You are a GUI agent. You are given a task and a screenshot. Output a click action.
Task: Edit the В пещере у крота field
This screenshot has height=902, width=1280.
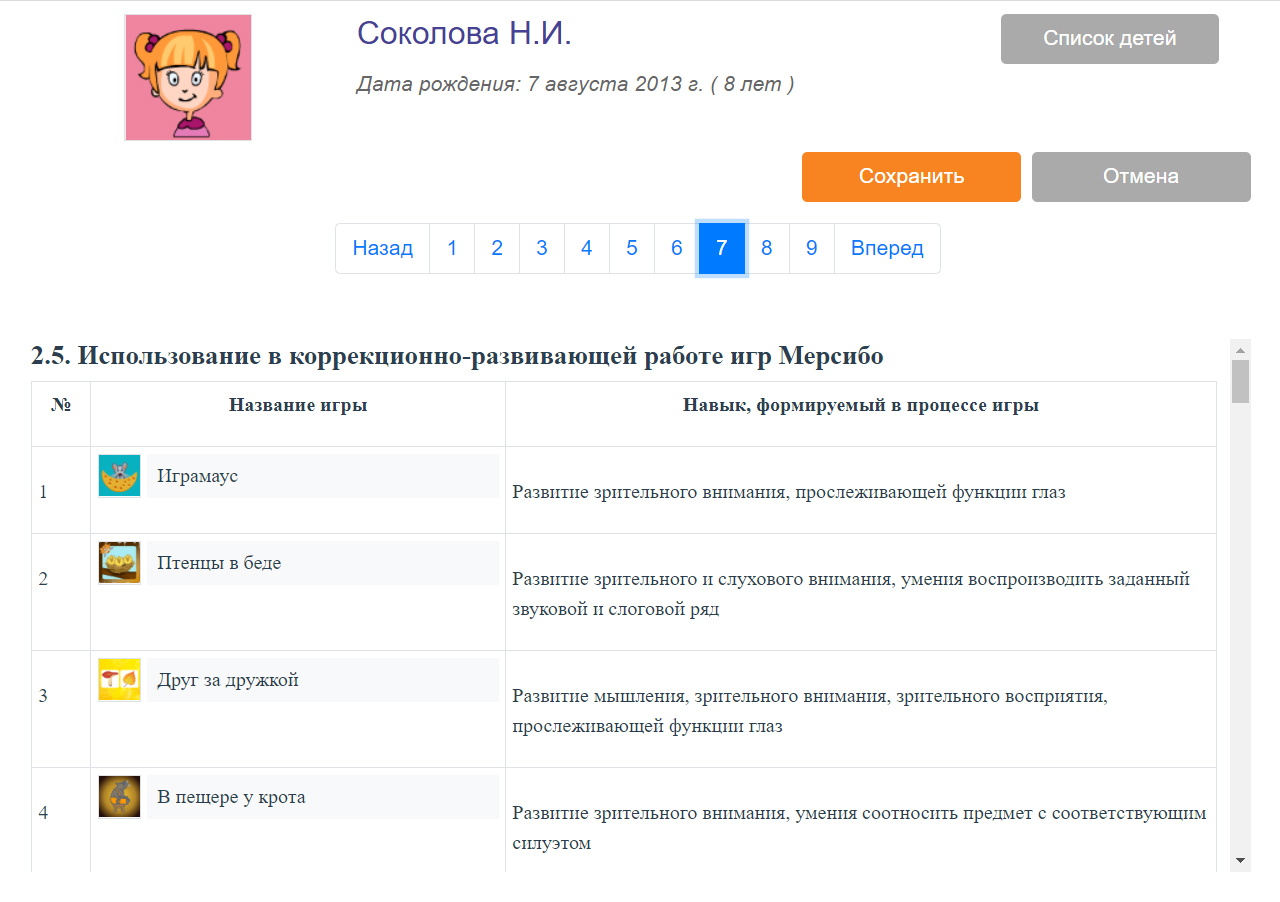(322, 797)
